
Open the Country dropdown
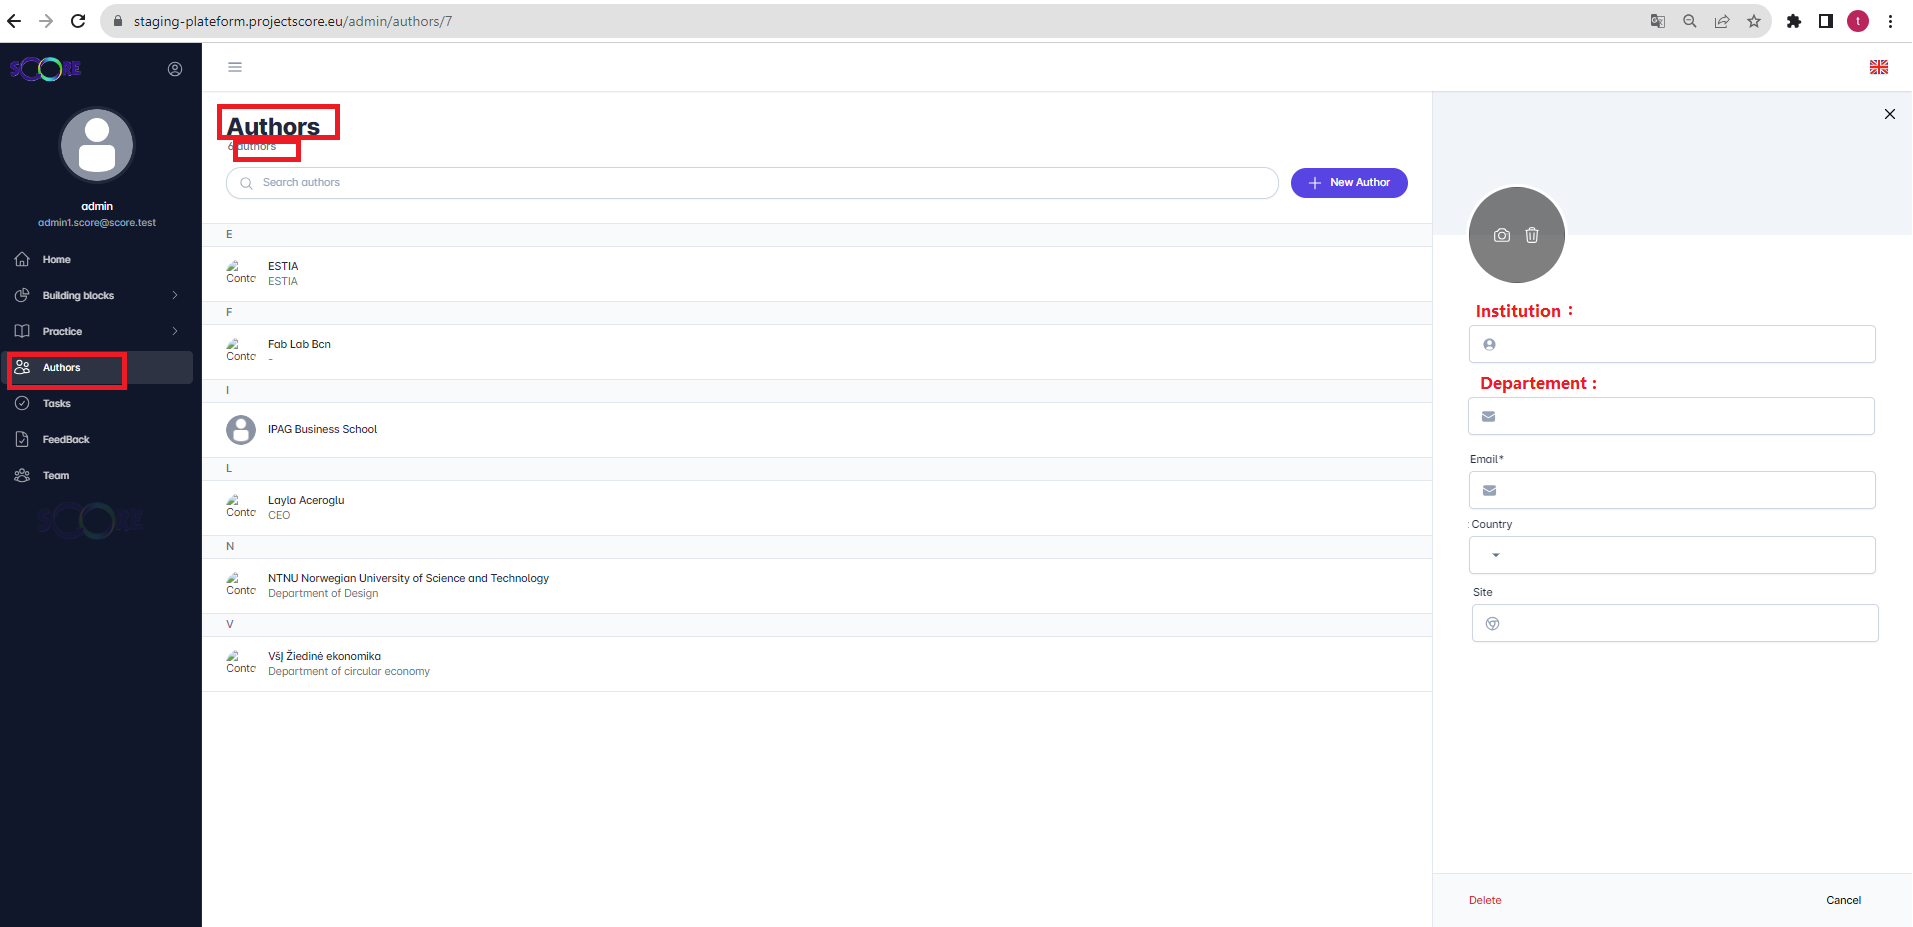(x=1671, y=555)
